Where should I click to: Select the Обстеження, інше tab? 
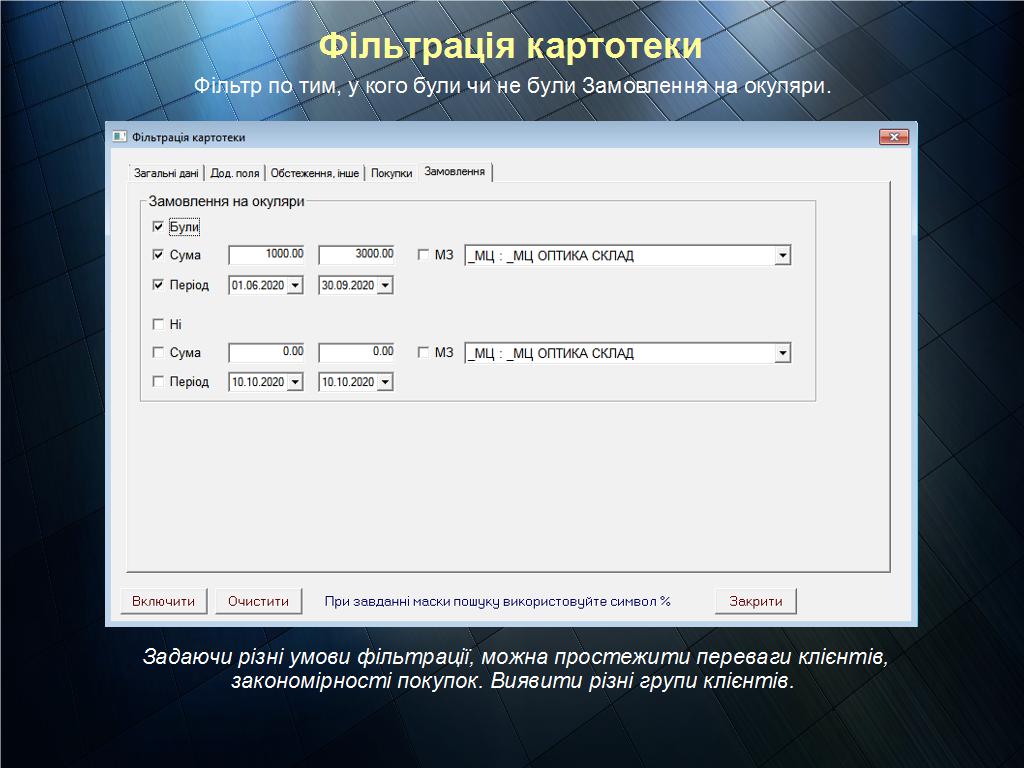tap(314, 173)
